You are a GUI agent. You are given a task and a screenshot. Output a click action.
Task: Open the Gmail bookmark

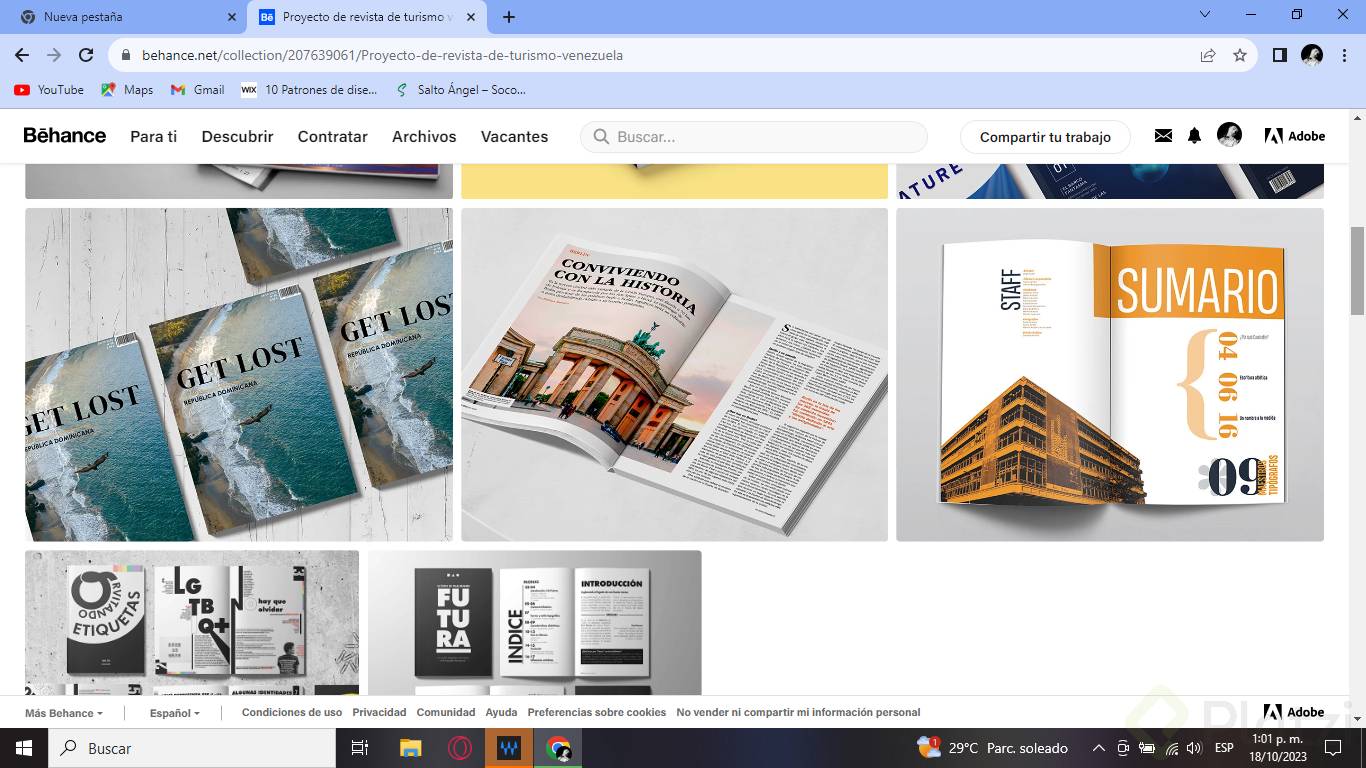(x=198, y=90)
